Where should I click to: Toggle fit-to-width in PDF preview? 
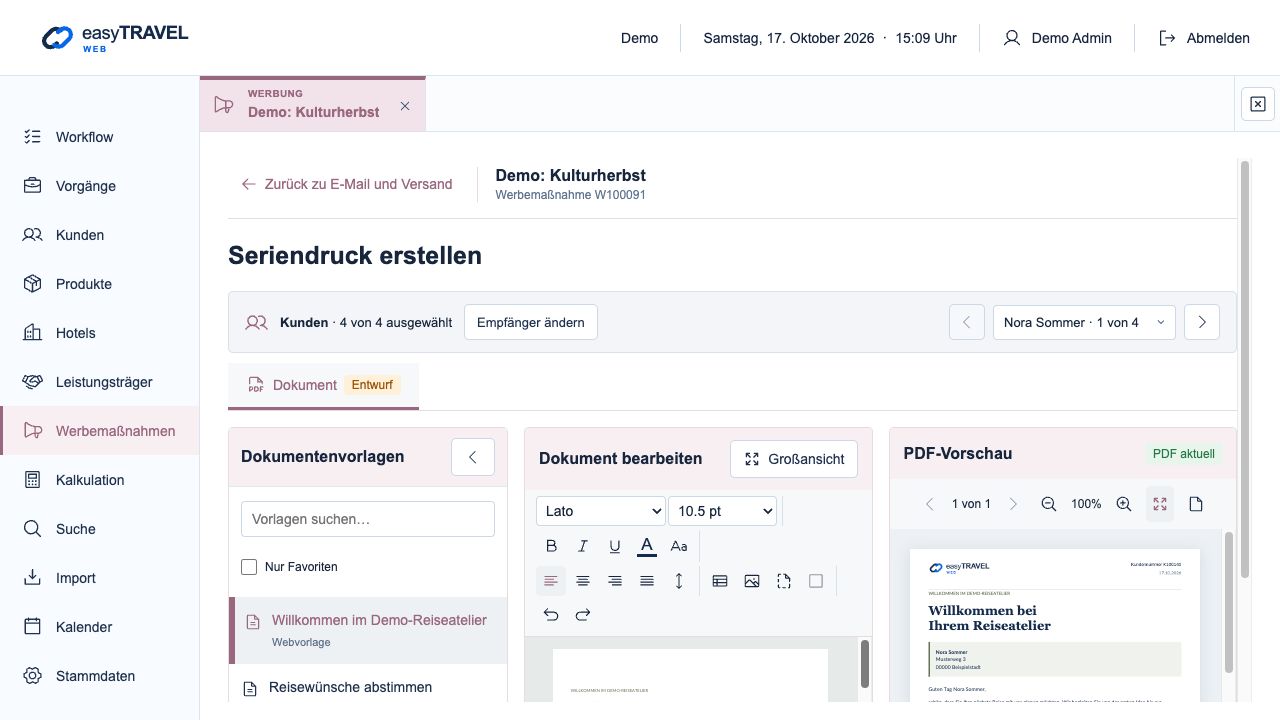tap(1160, 504)
